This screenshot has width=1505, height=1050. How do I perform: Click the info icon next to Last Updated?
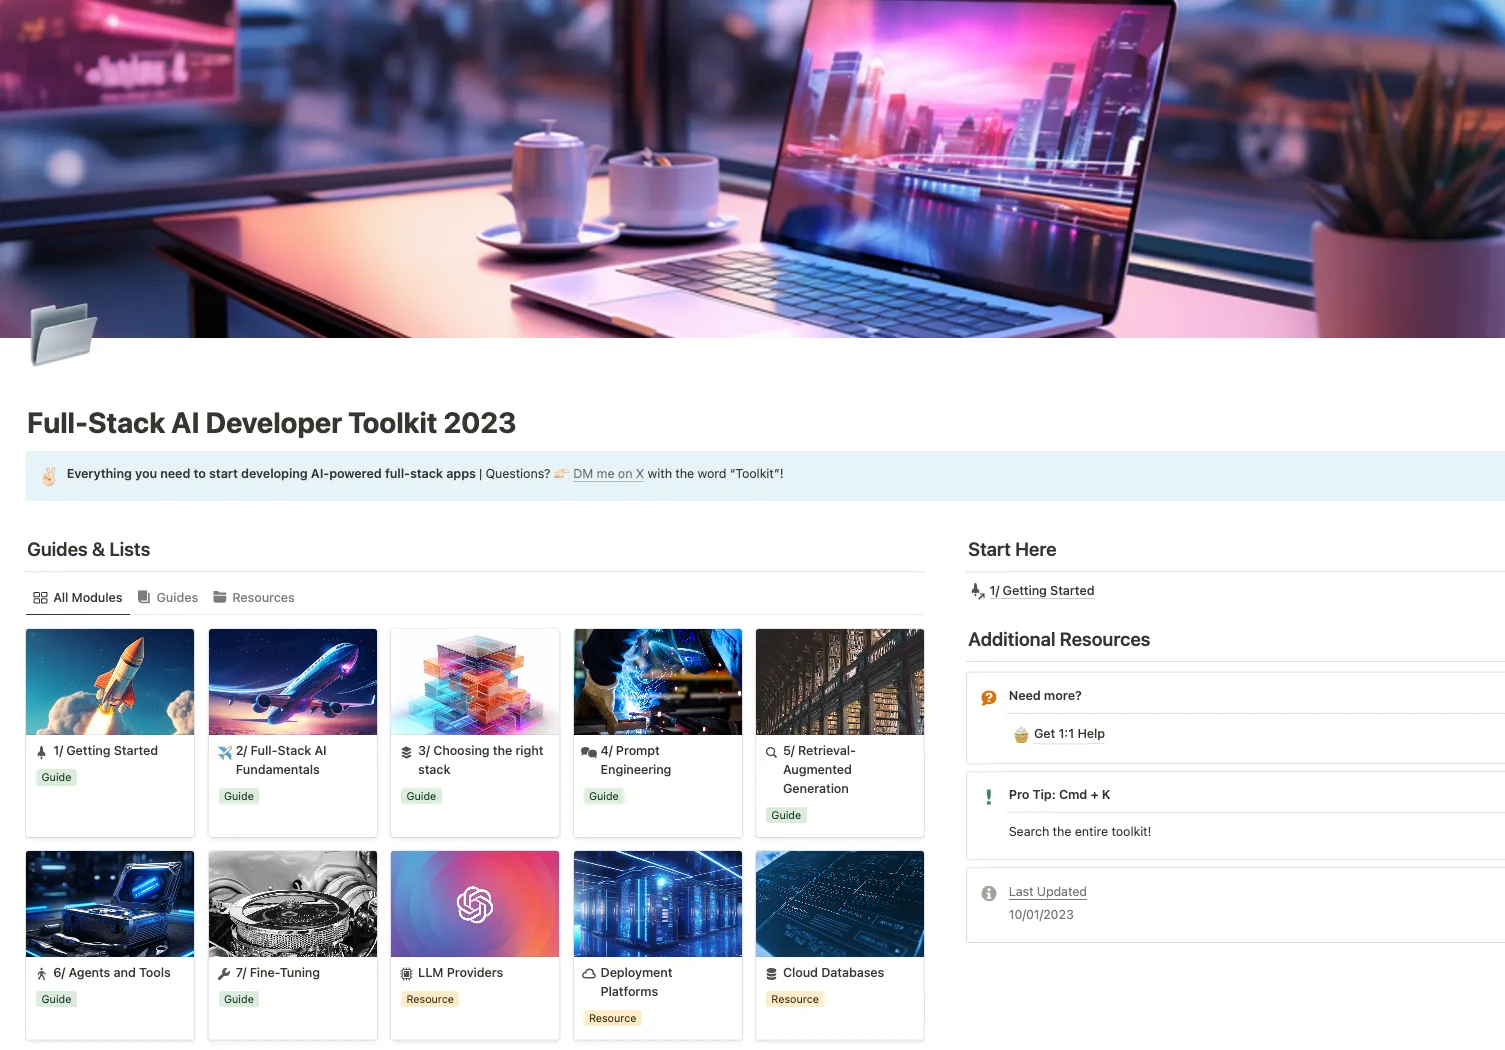click(988, 894)
